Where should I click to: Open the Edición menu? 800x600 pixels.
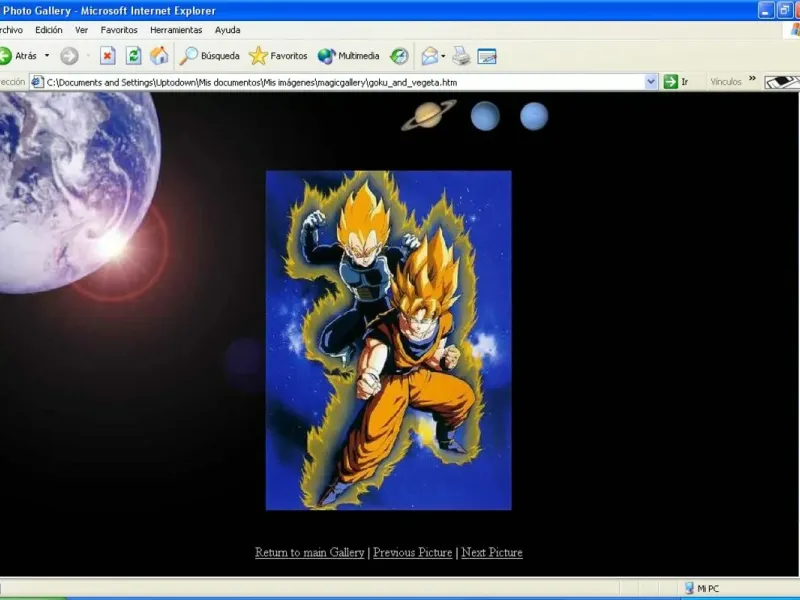click(x=48, y=30)
